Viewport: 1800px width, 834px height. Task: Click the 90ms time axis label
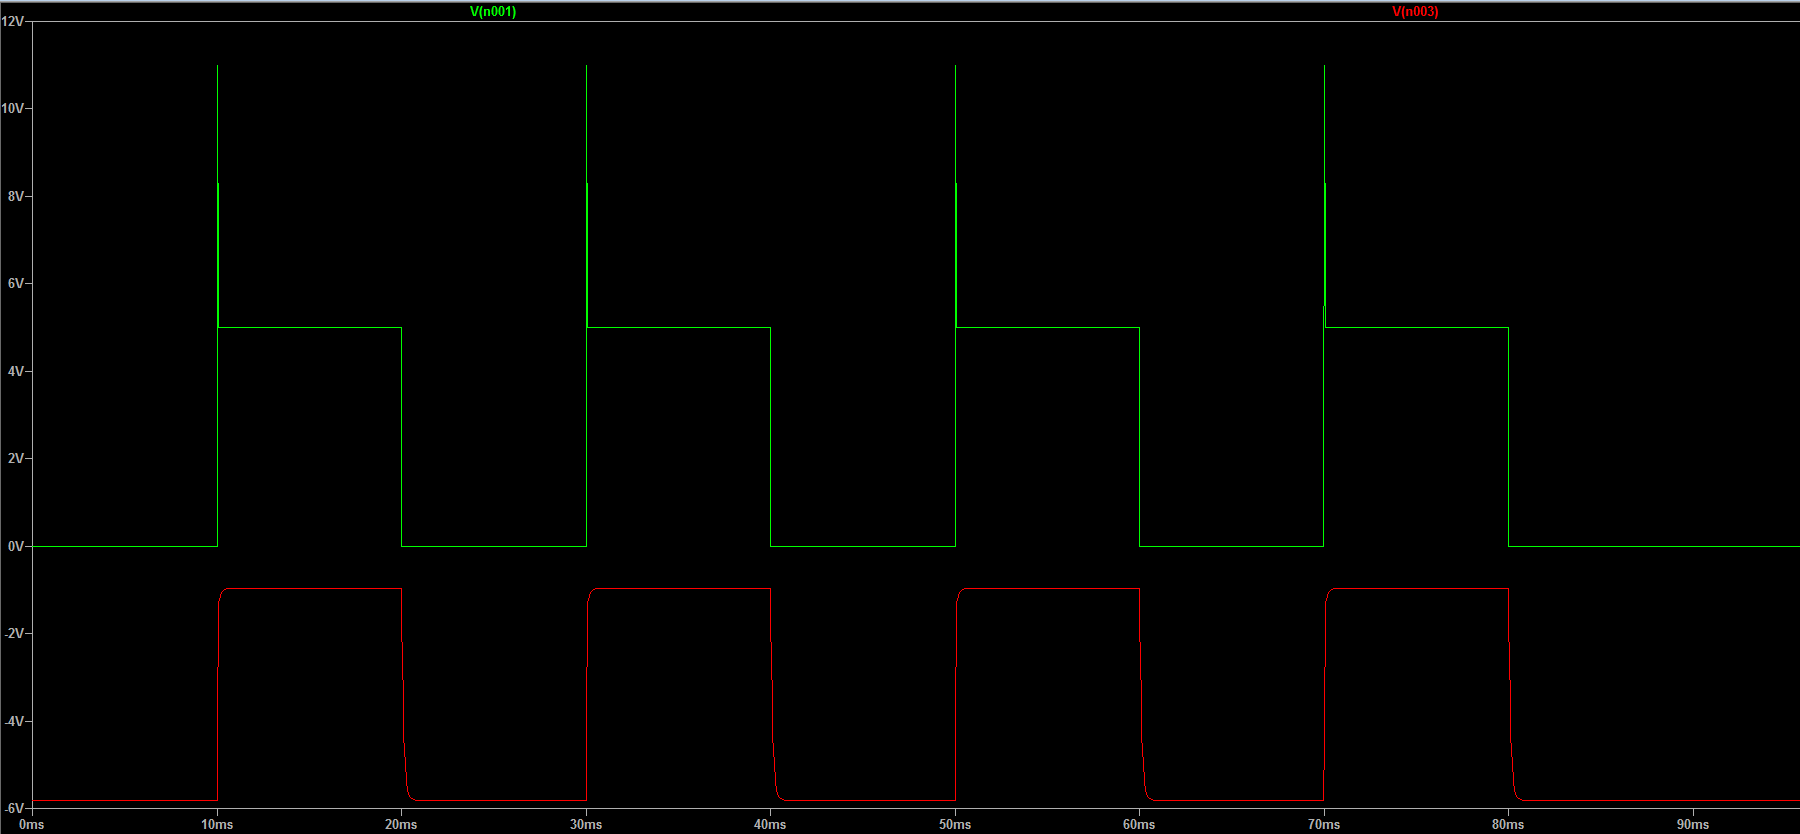1693,825
